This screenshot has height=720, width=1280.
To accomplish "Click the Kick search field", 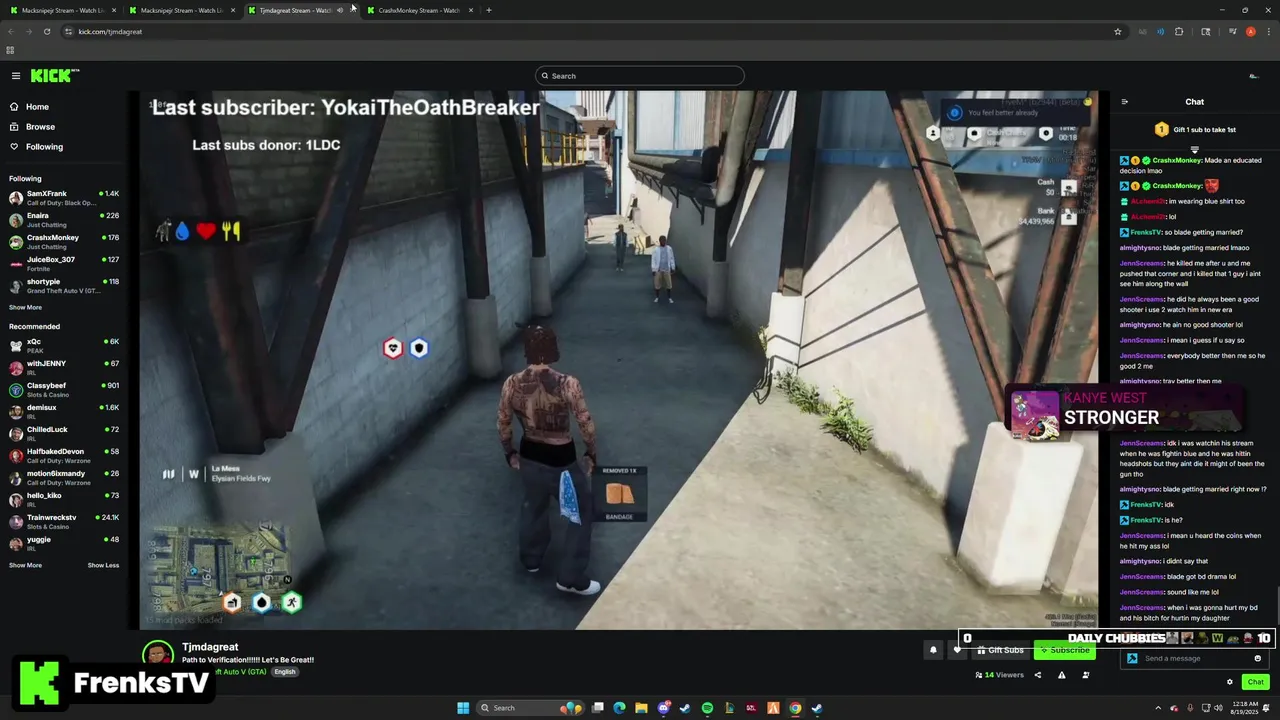I will pyautogui.click(x=640, y=76).
